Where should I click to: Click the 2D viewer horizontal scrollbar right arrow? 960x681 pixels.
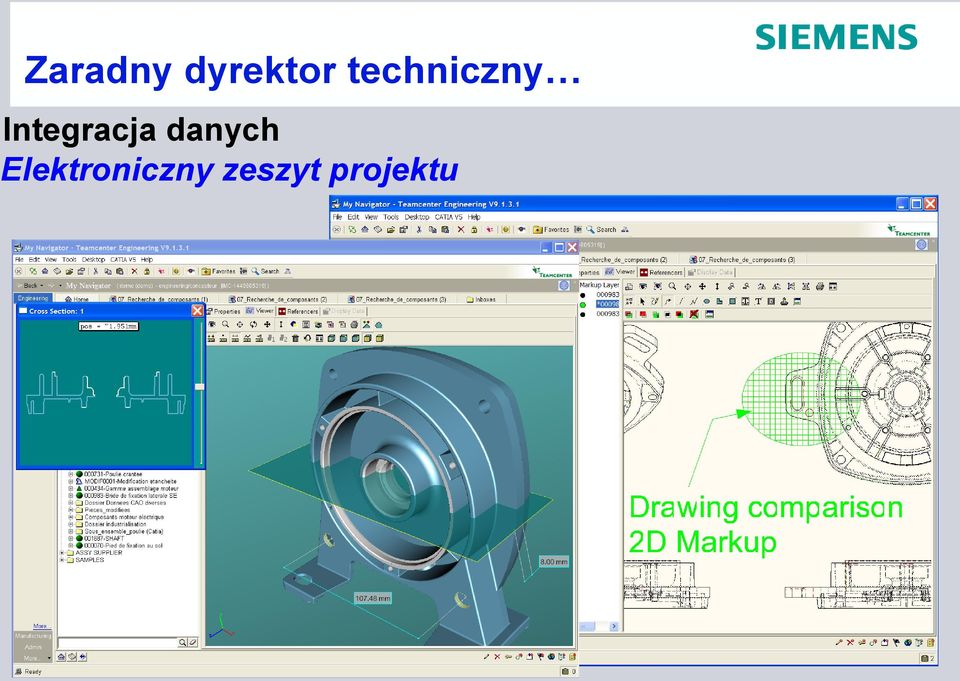614,626
